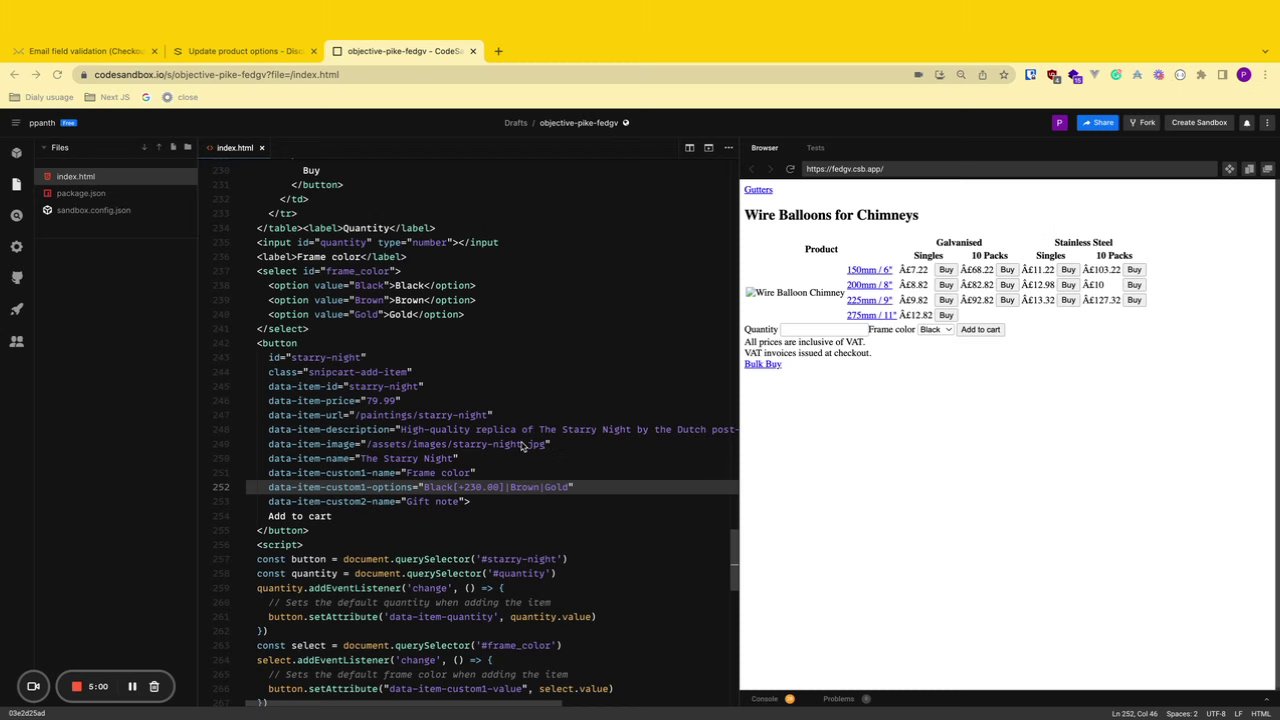Toggle Chrome side panel icon
The height and width of the screenshot is (720, 1280).
point(1222,75)
